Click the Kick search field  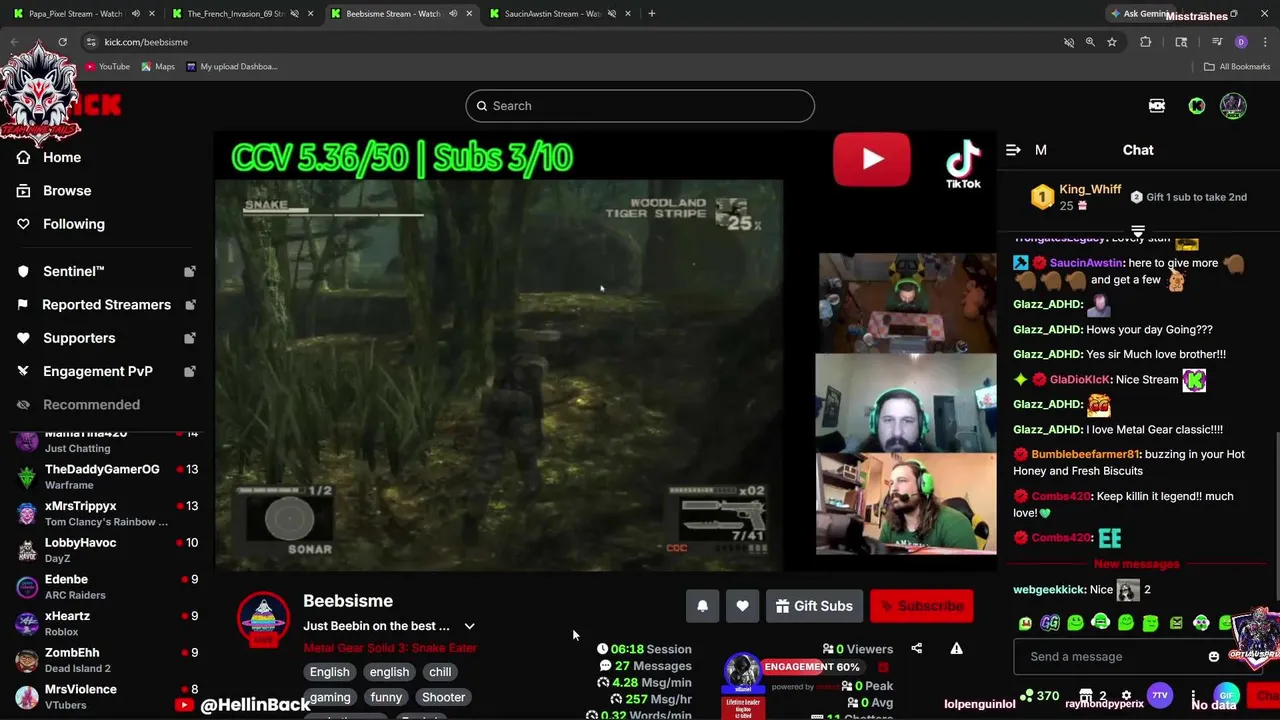(x=640, y=106)
